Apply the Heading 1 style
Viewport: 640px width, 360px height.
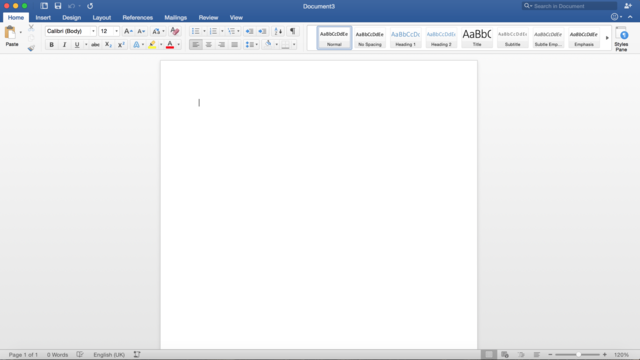[x=405, y=38]
